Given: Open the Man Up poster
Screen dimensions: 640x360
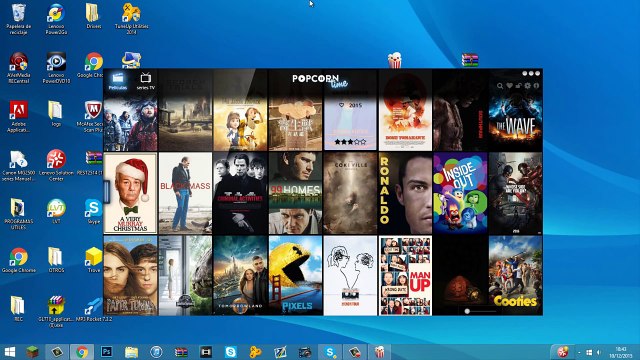Looking at the screenshot, I should (405, 276).
